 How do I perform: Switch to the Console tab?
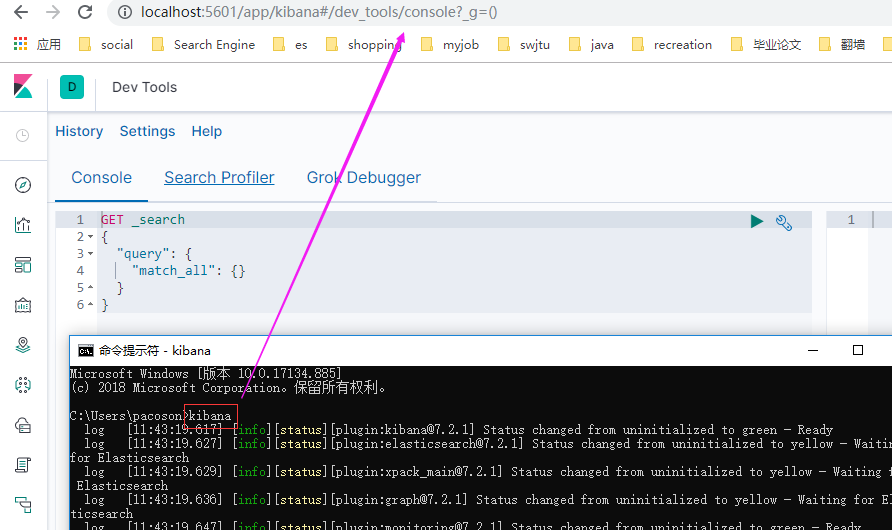101,177
